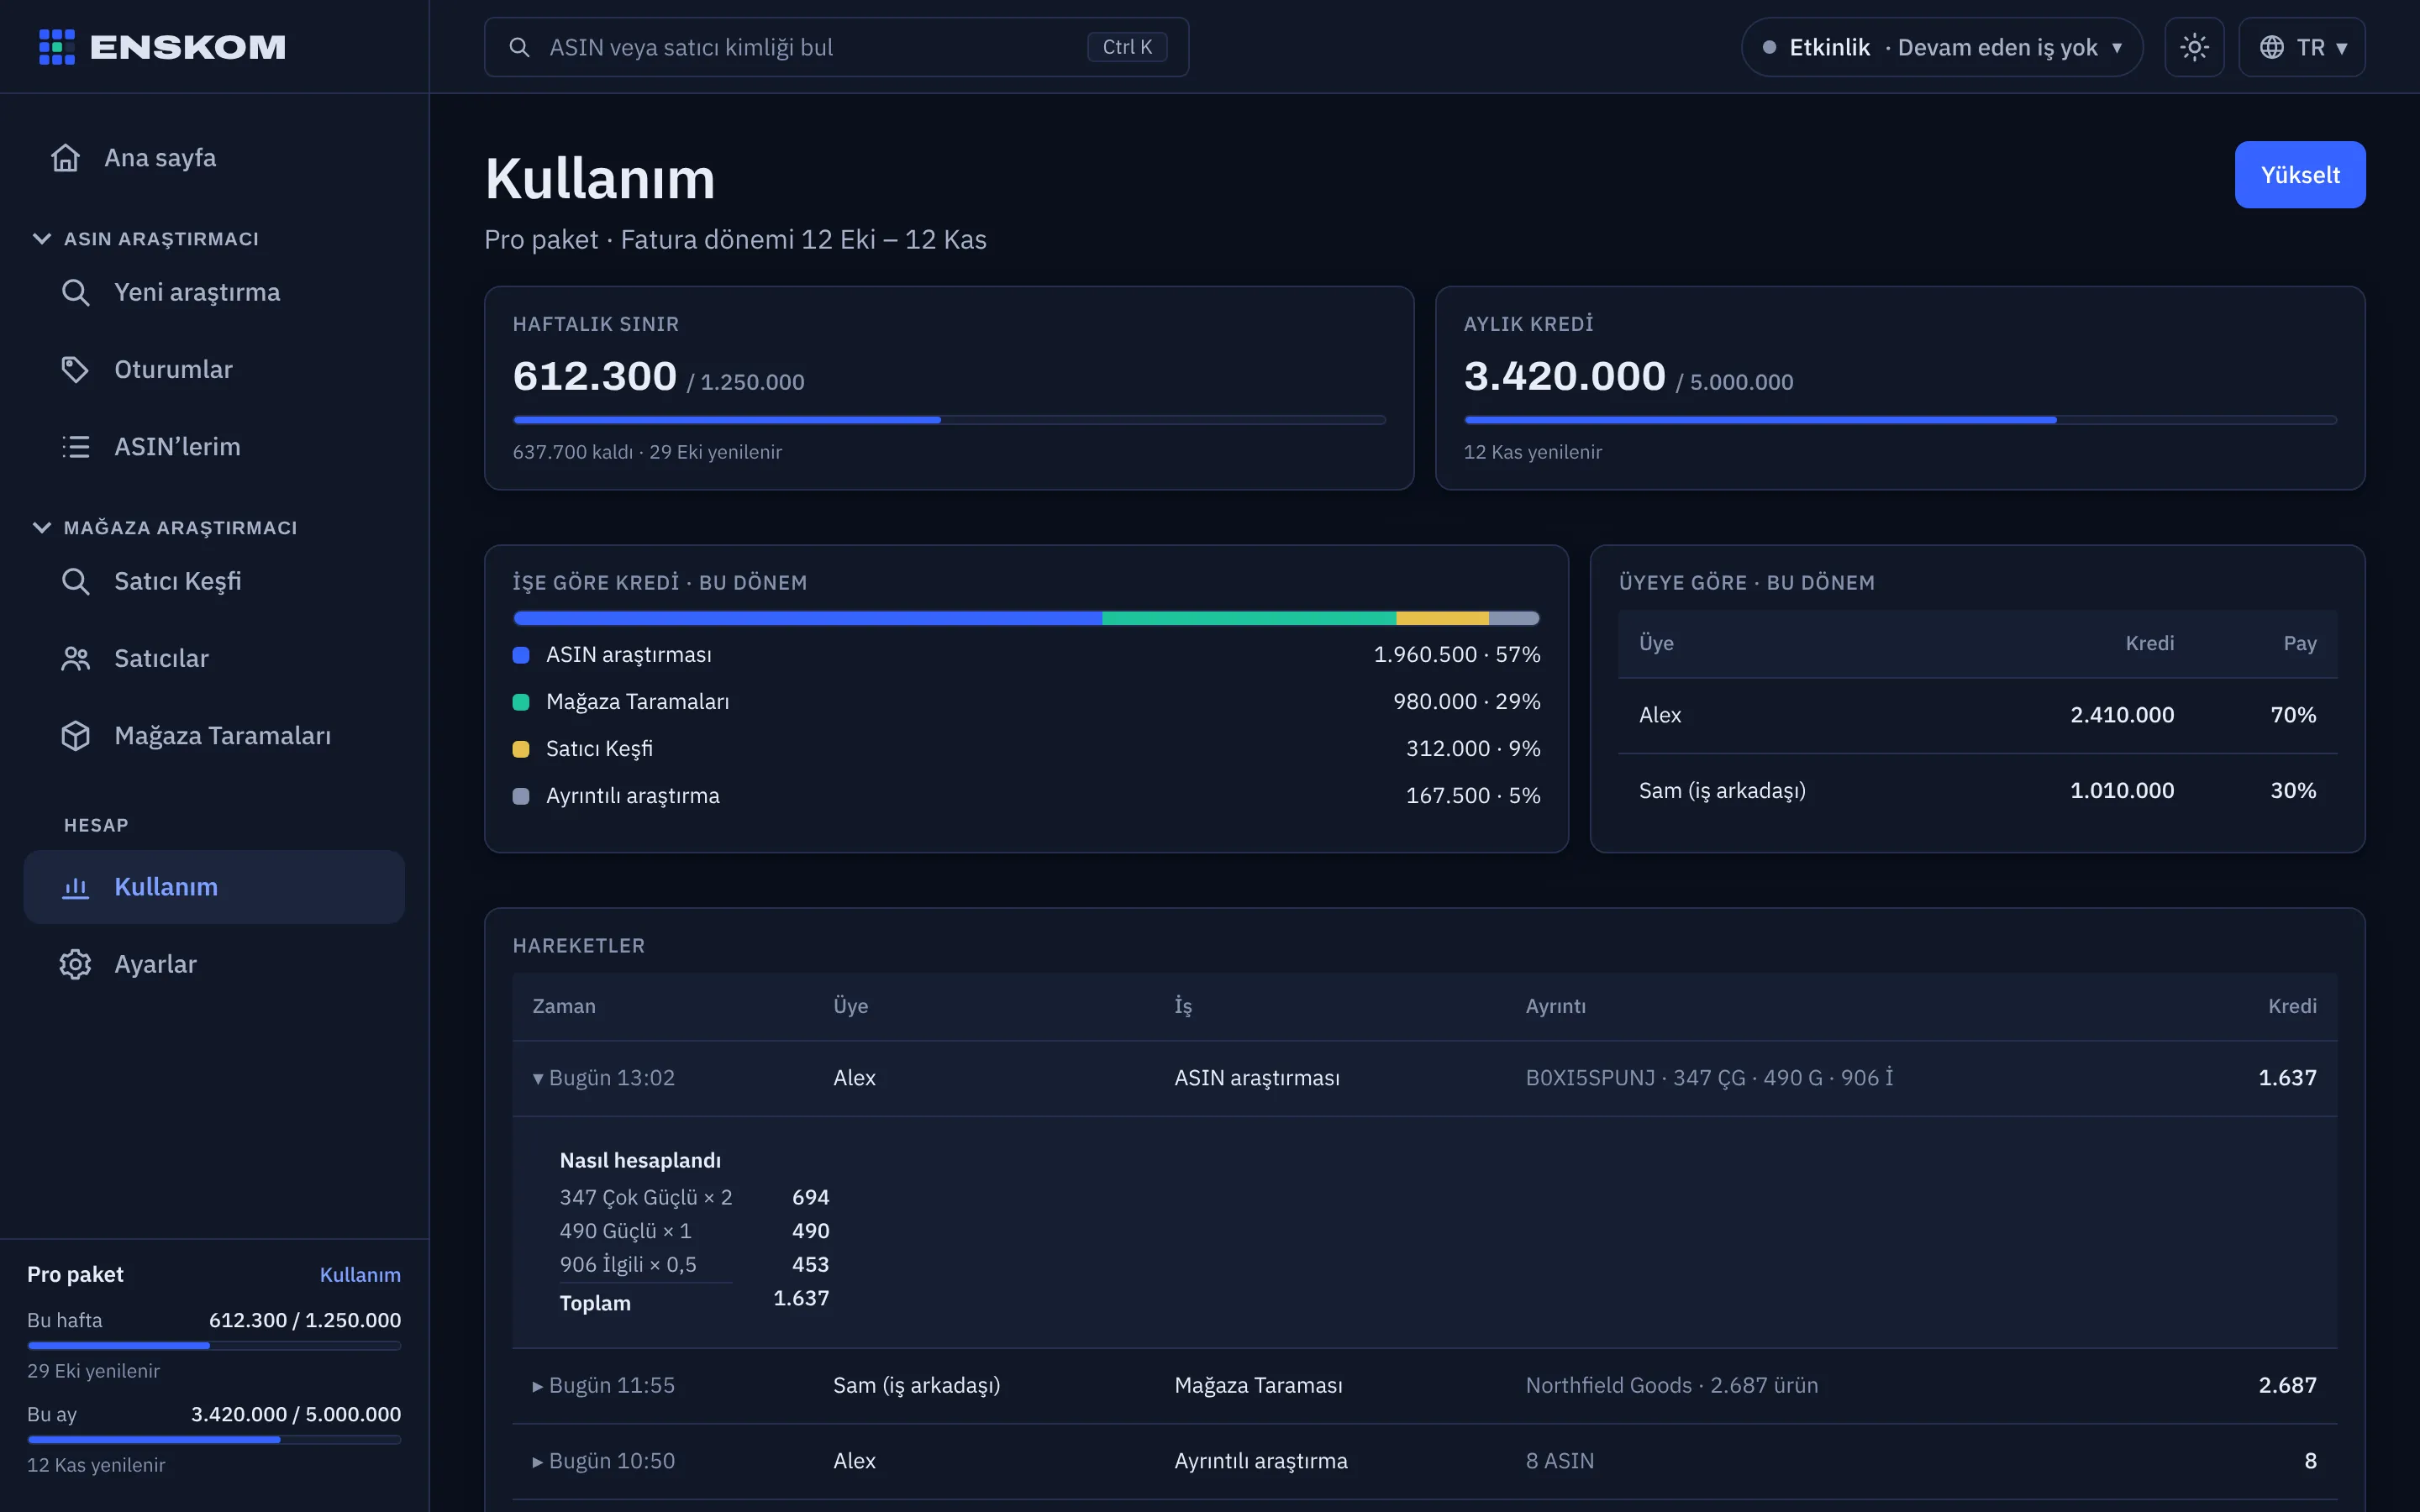Open Ayarlar gear icon
Viewport: 2420px width, 1512px height.
(76, 964)
